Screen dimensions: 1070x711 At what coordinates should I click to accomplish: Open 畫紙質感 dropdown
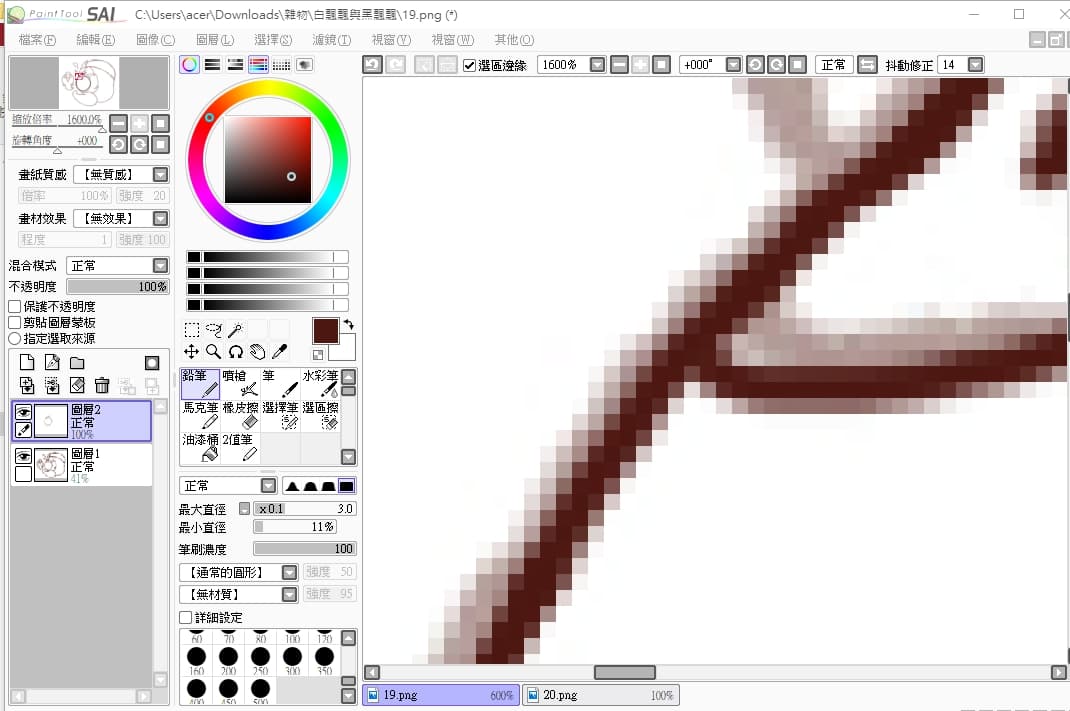coord(160,175)
